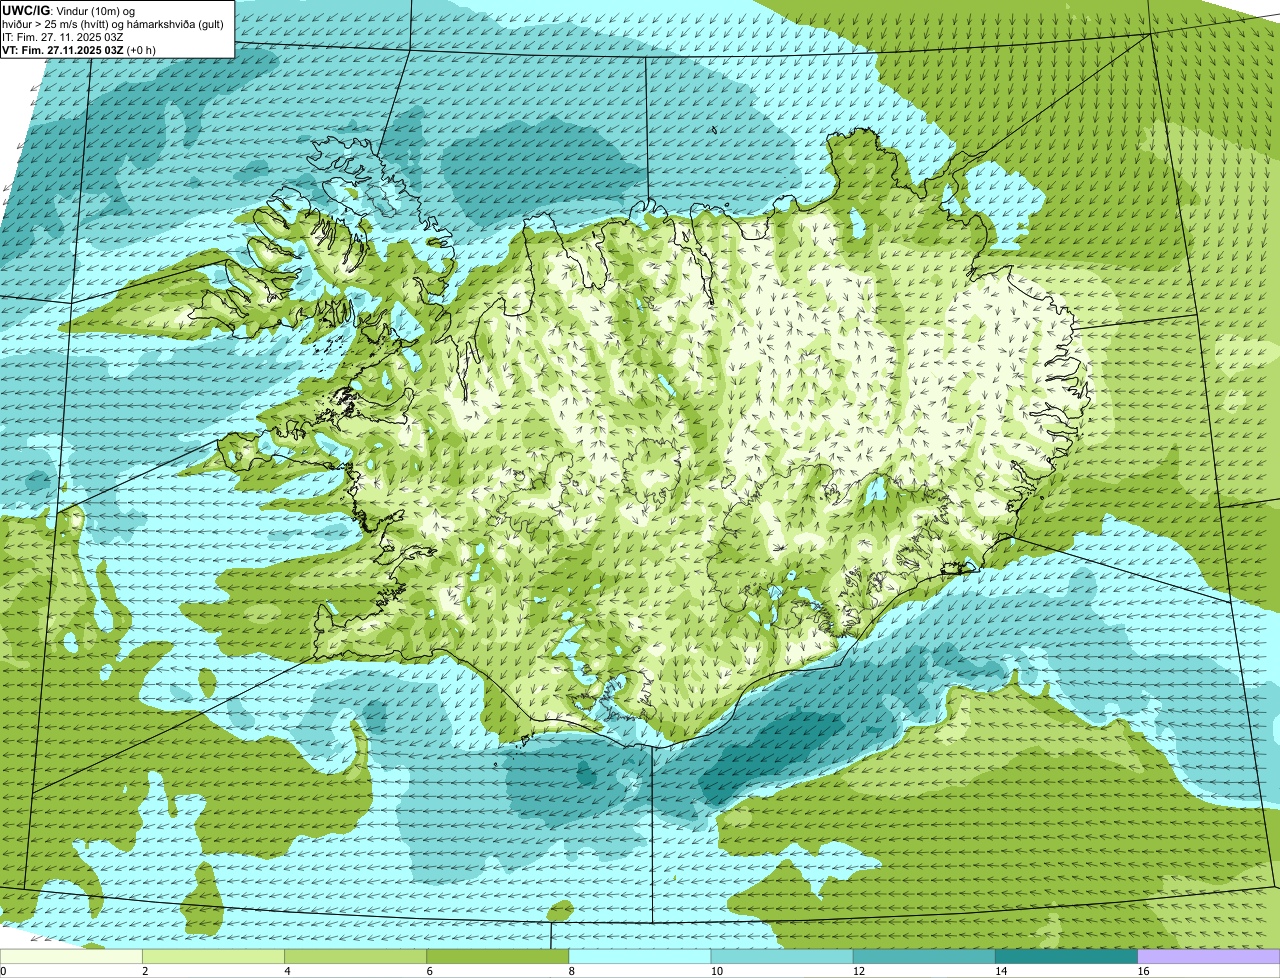The height and width of the screenshot is (978, 1280).
Task: Click the valid time line "VT: Fim. 27.11.2025 03Z (+0 h)"
Action: tap(79, 49)
